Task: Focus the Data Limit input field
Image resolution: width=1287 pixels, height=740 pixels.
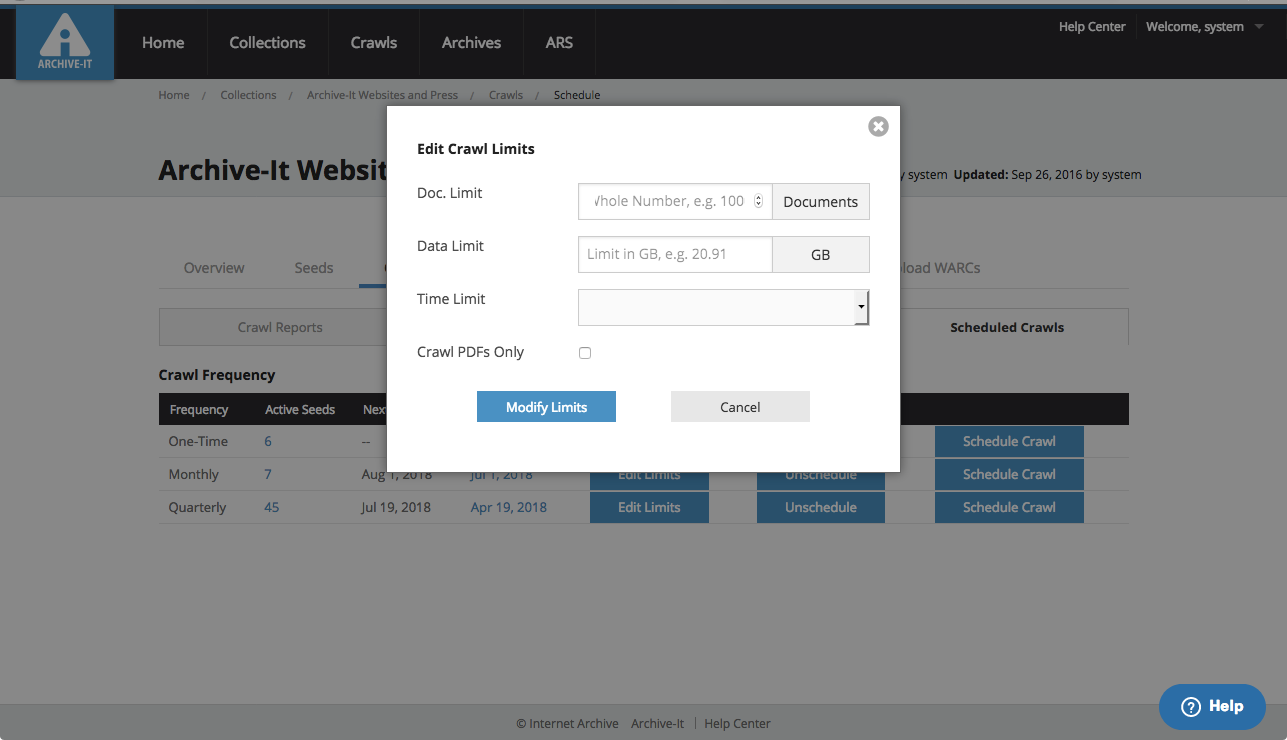Action: point(675,254)
